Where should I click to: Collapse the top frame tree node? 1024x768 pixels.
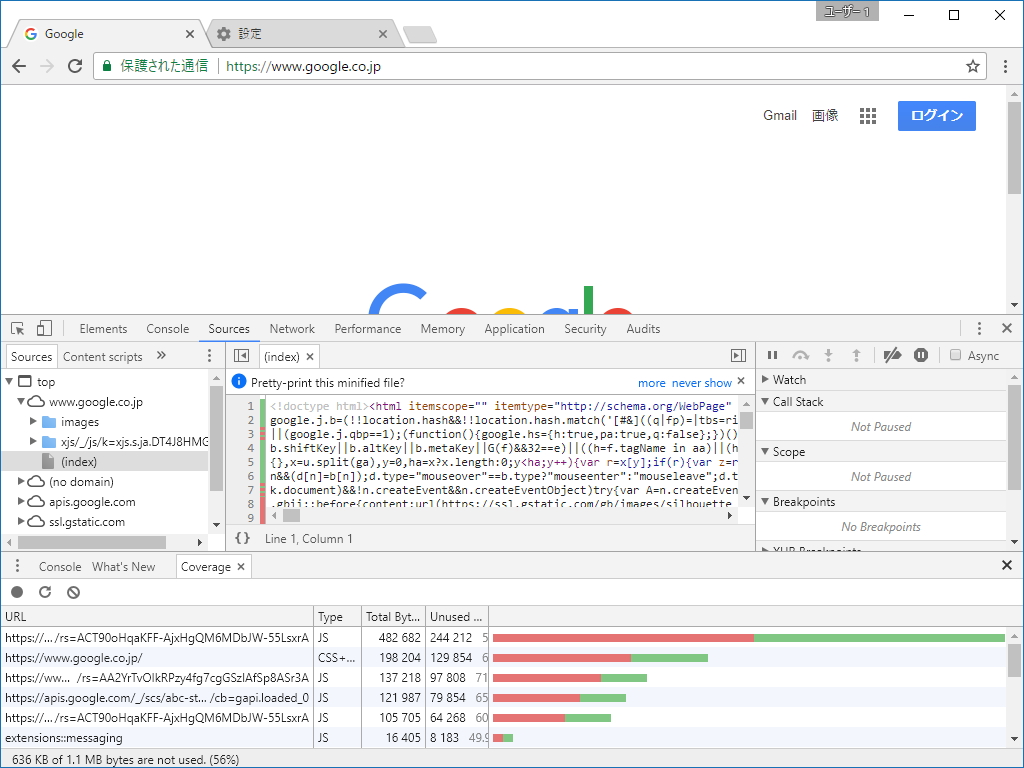(x=9, y=381)
